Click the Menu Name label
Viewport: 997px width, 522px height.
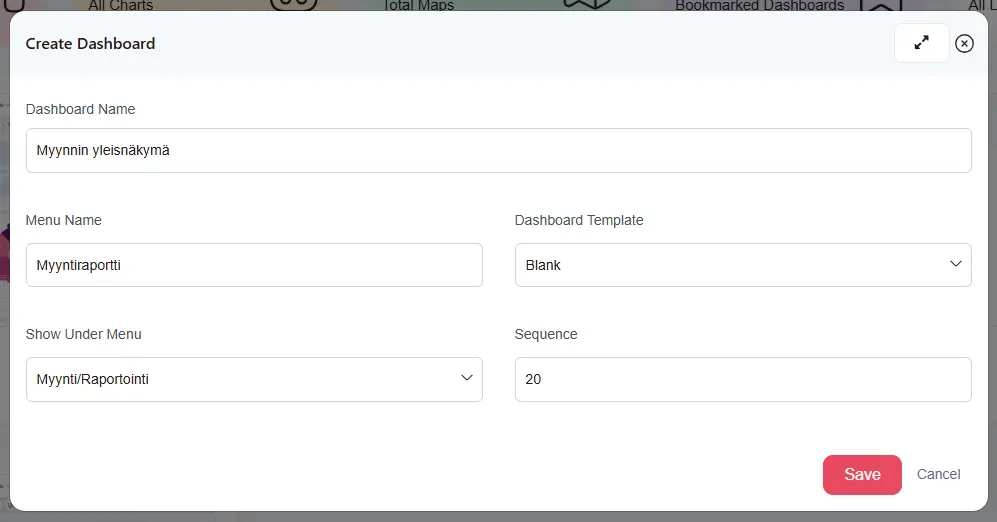point(63,220)
